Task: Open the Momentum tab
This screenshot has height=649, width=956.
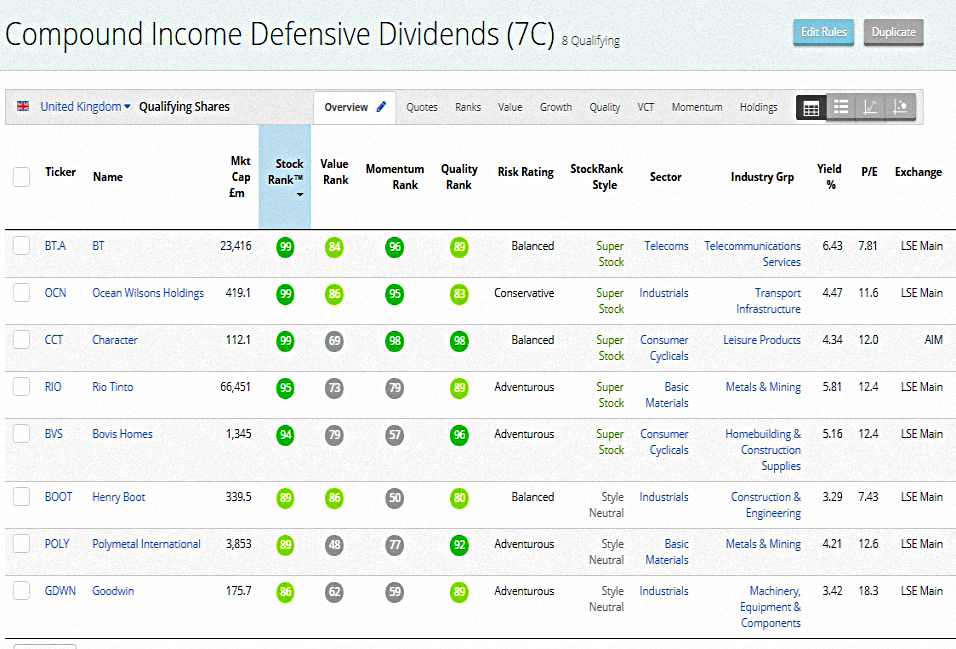Action: (697, 107)
